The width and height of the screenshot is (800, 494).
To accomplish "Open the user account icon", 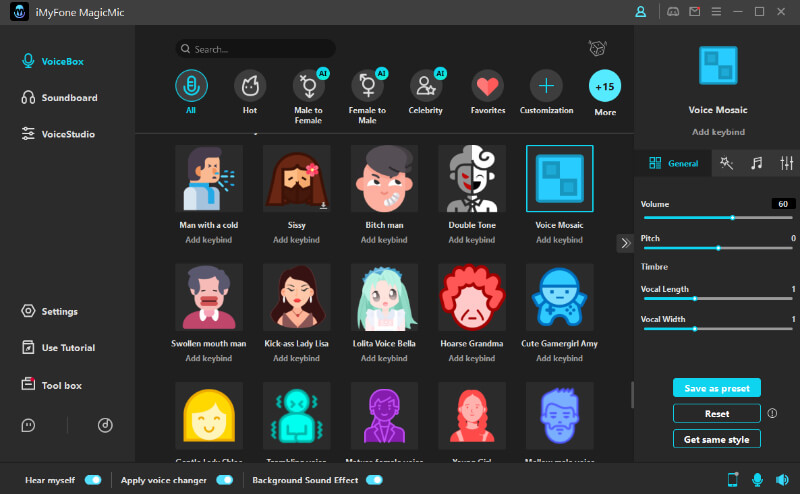I will [x=640, y=12].
